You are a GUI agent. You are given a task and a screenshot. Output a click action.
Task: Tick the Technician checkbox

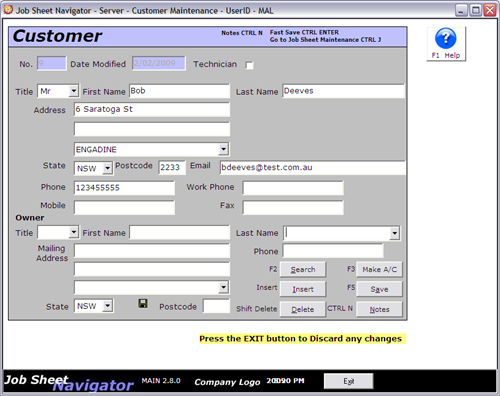(x=249, y=65)
